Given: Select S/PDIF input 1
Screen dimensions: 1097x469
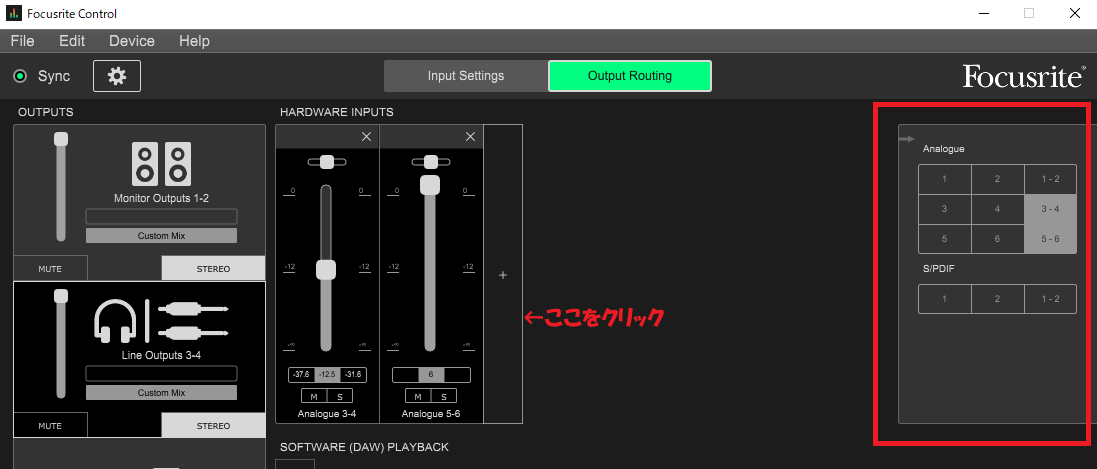Looking at the screenshot, I should [944, 299].
